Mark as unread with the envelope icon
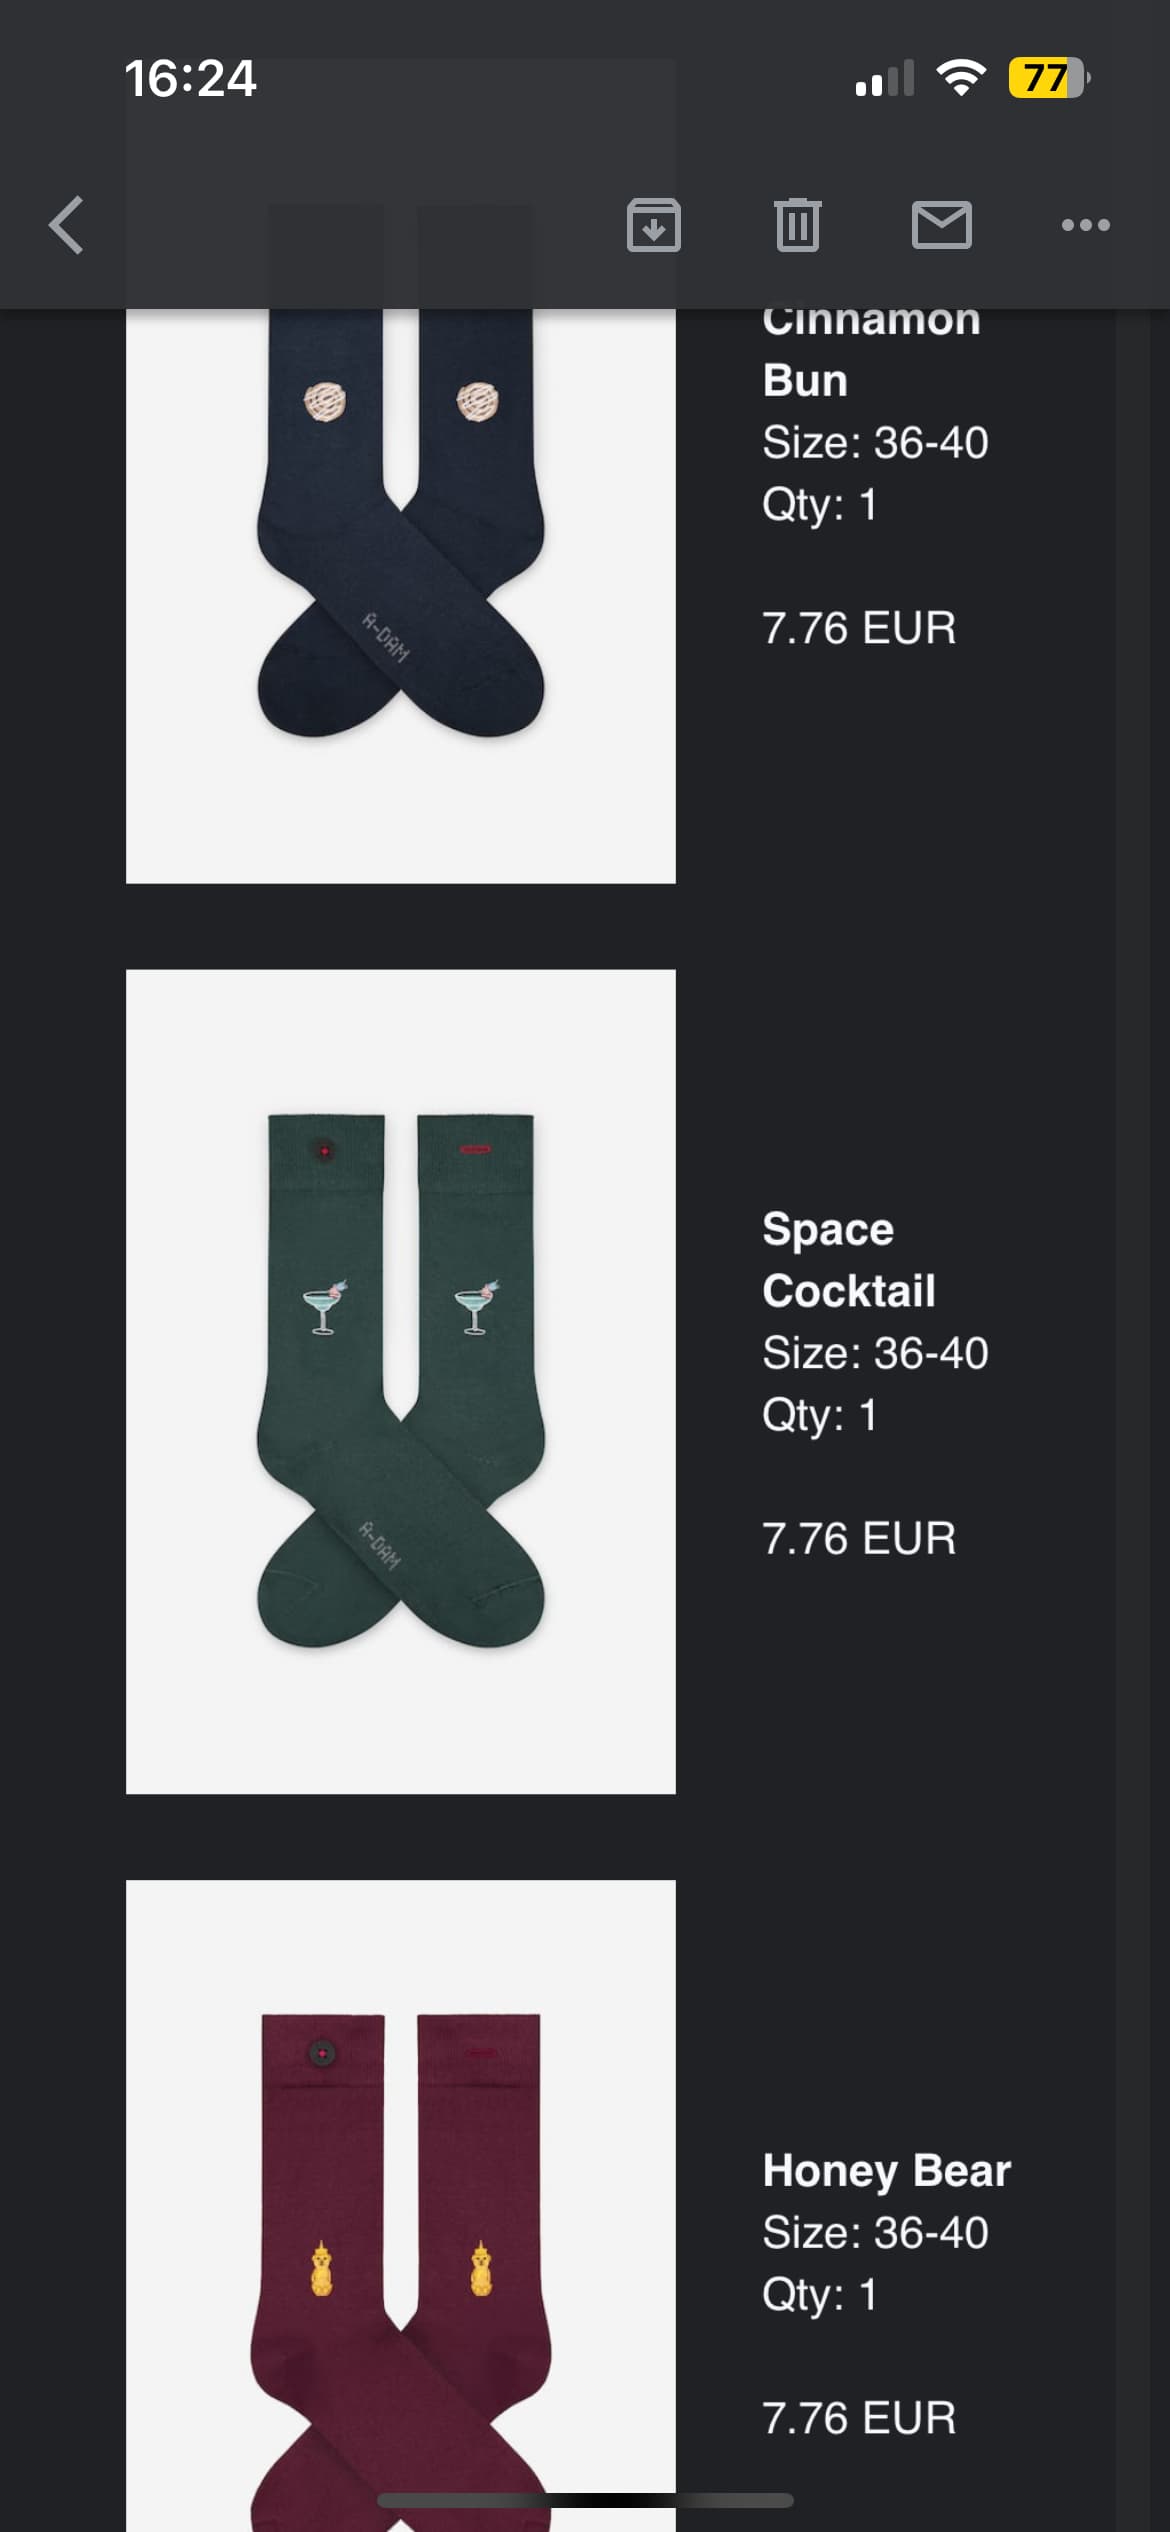The width and height of the screenshot is (1170, 2532). [x=942, y=225]
